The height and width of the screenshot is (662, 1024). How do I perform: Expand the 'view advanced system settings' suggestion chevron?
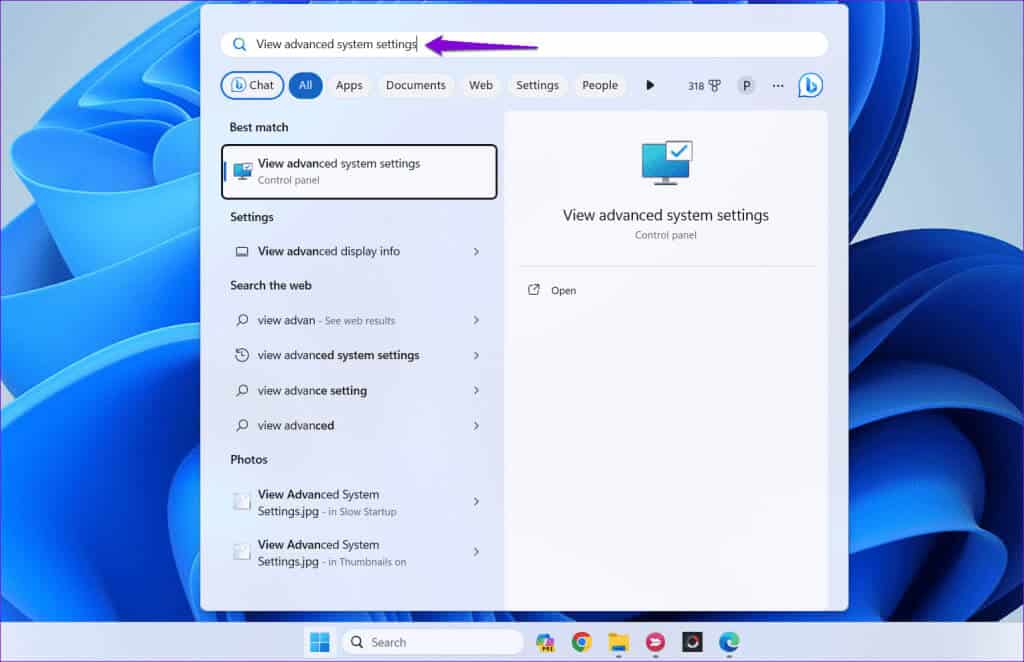click(476, 355)
